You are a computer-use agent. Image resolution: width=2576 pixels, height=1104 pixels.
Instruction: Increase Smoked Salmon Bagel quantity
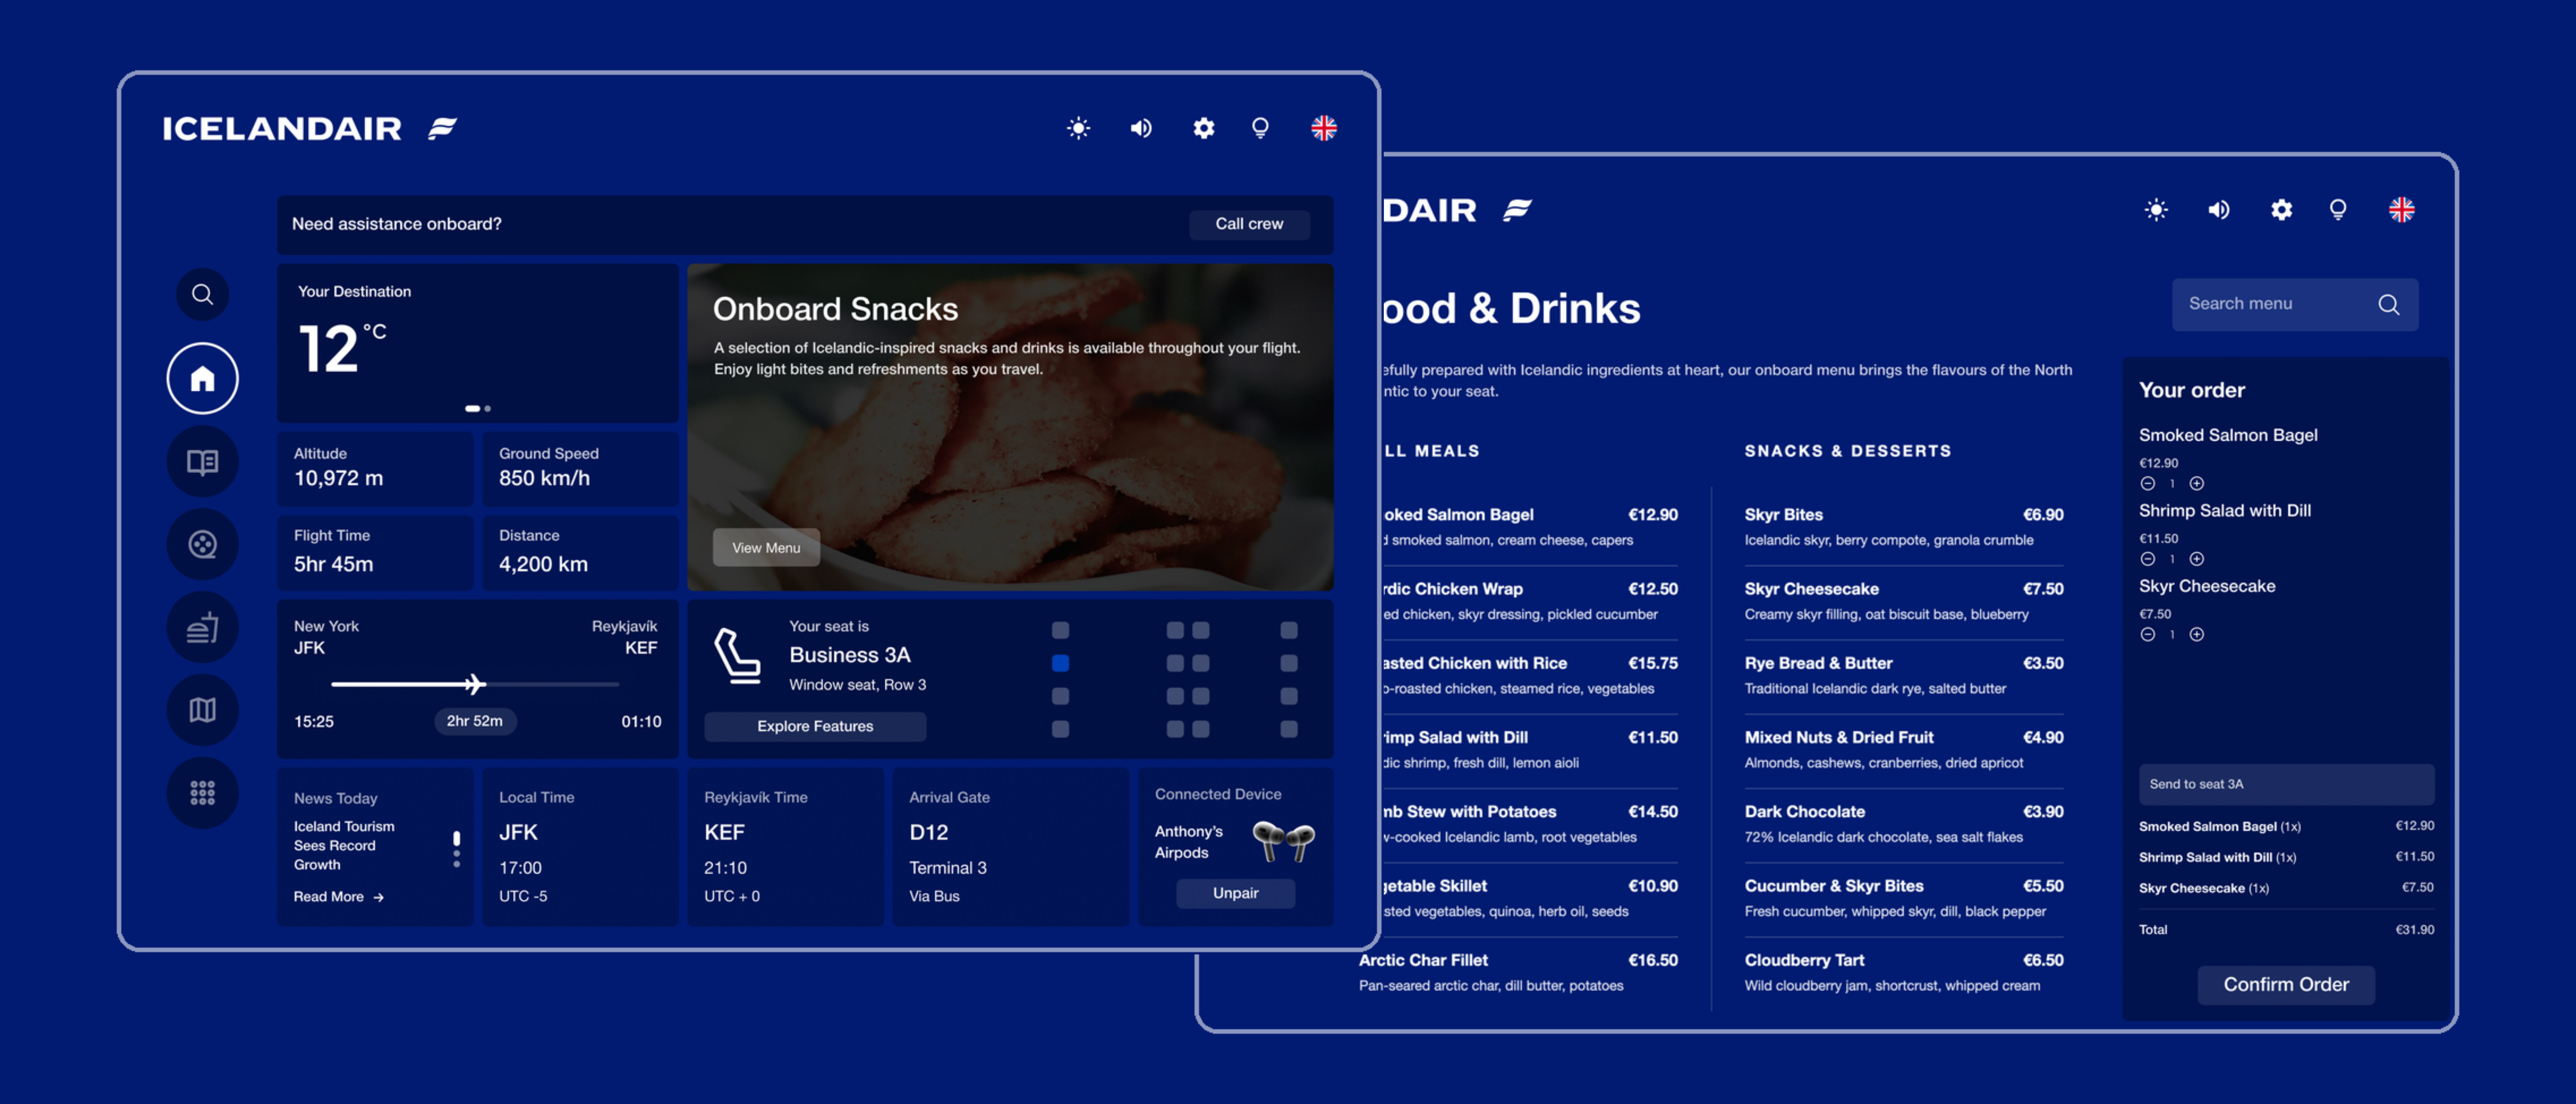pos(2197,484)
